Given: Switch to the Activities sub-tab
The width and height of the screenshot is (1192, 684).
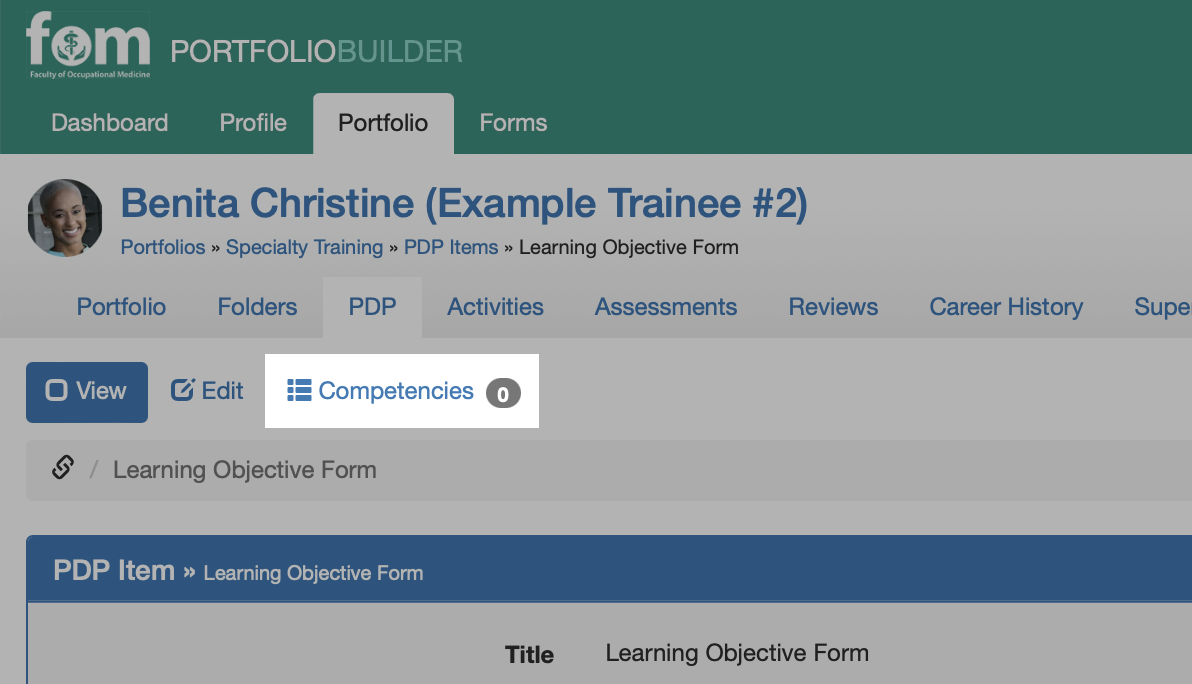Looking at the screenshot, I should pos(495,307).
